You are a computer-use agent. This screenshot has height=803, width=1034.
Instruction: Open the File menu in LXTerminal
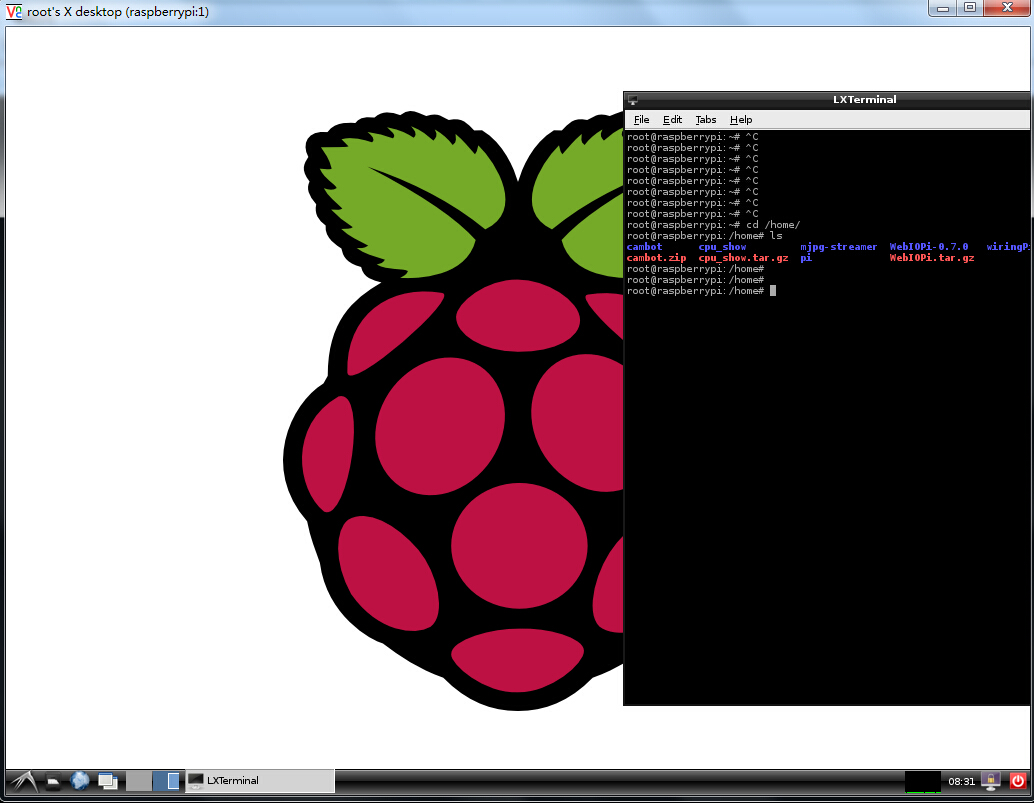[641, 120]
